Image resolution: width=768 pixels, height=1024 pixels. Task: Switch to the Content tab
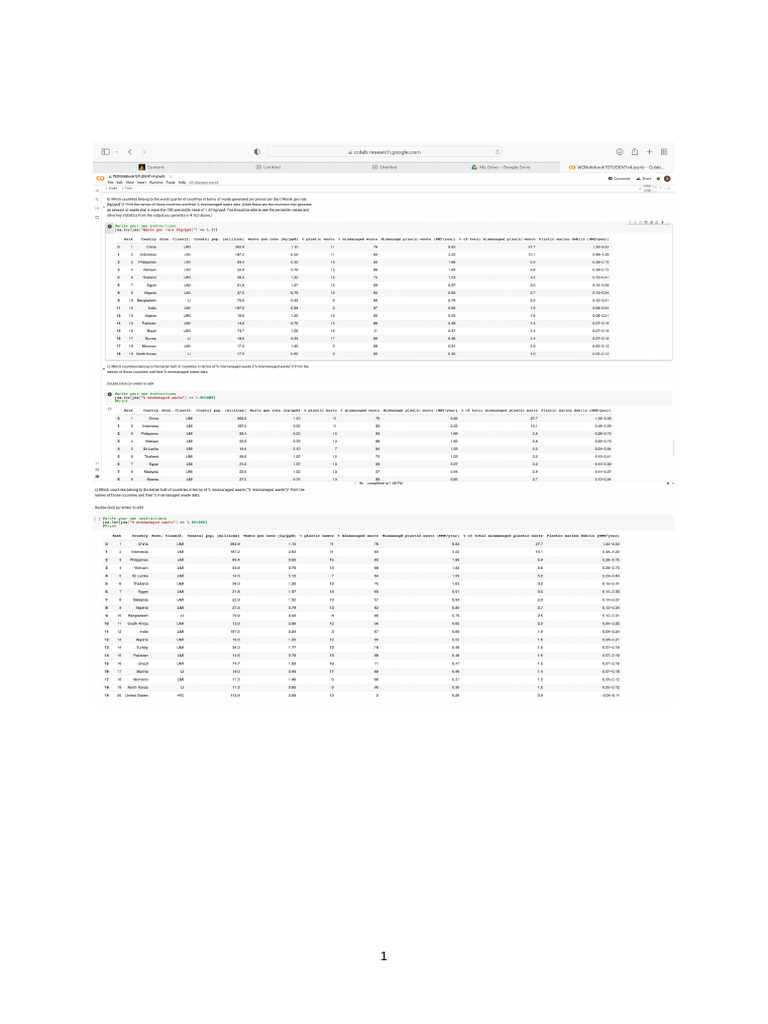tap(152, 167)
